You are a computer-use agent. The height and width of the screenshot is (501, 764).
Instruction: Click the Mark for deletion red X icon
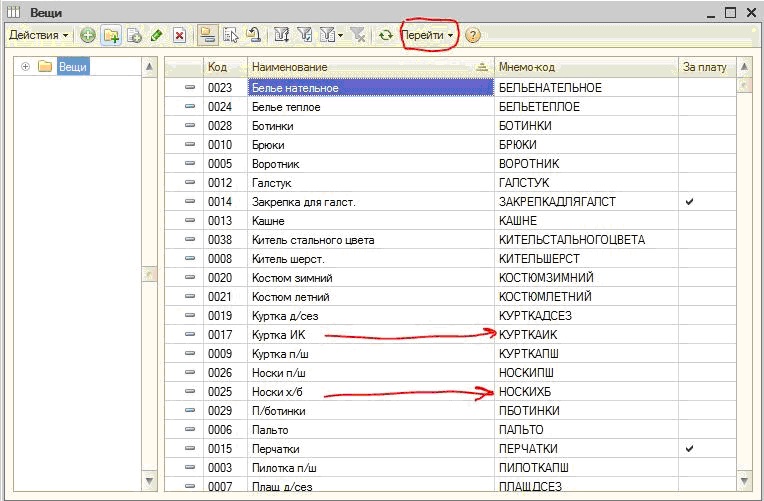(x=179, y=35)
